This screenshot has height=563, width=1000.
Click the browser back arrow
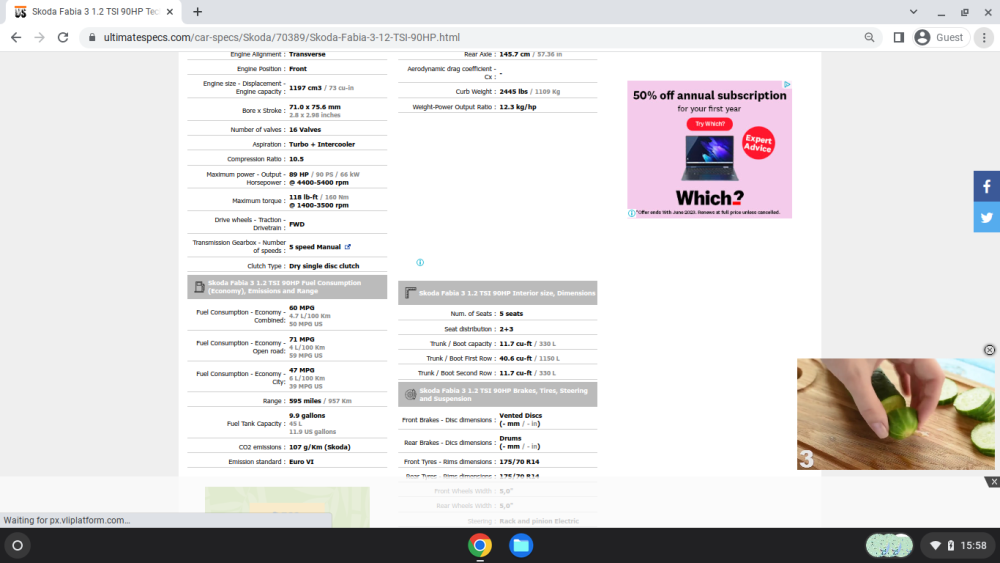click(16, 38)
